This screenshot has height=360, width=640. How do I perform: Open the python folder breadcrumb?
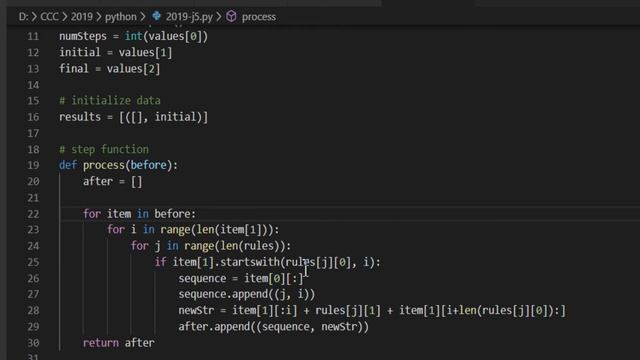121,17
